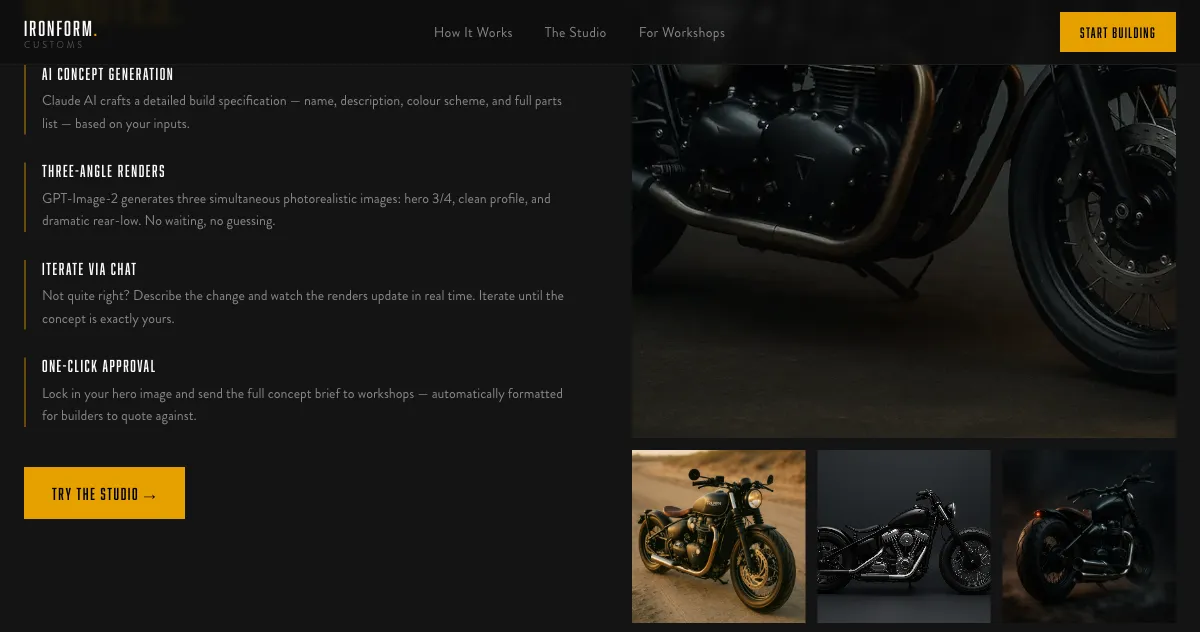Go to The Studio nav link
1200x632 pixels.
click(x=575, y=32)
